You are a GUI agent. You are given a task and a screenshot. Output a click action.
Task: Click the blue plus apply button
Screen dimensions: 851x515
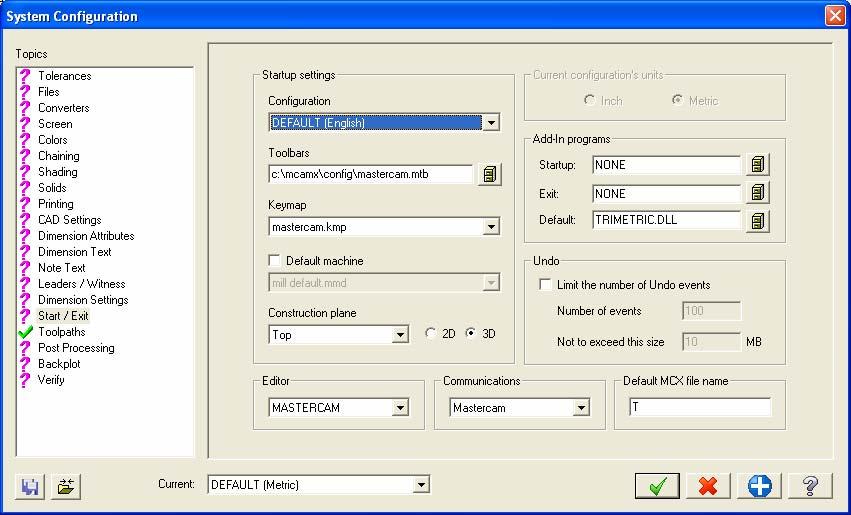pos(759,486)
